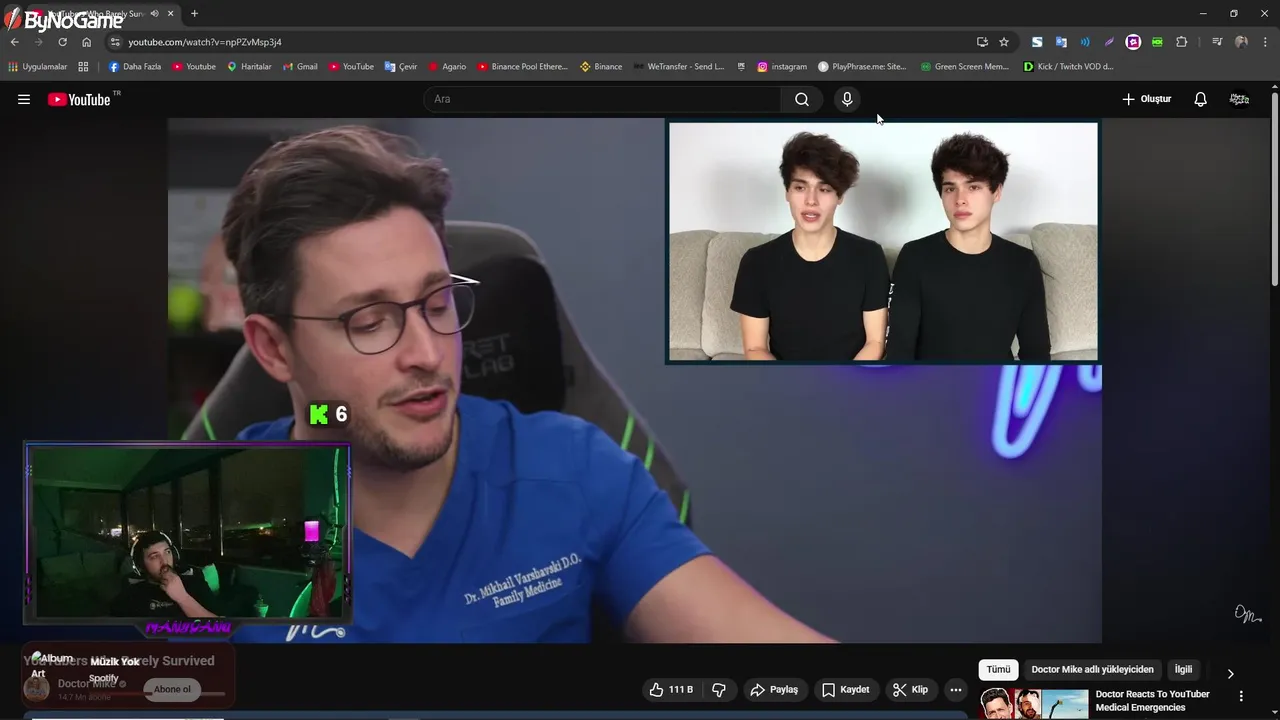The image size is (1280, 720).
Task: Open options for Doctor Reacts recommended video
Action: [1241, 696]
